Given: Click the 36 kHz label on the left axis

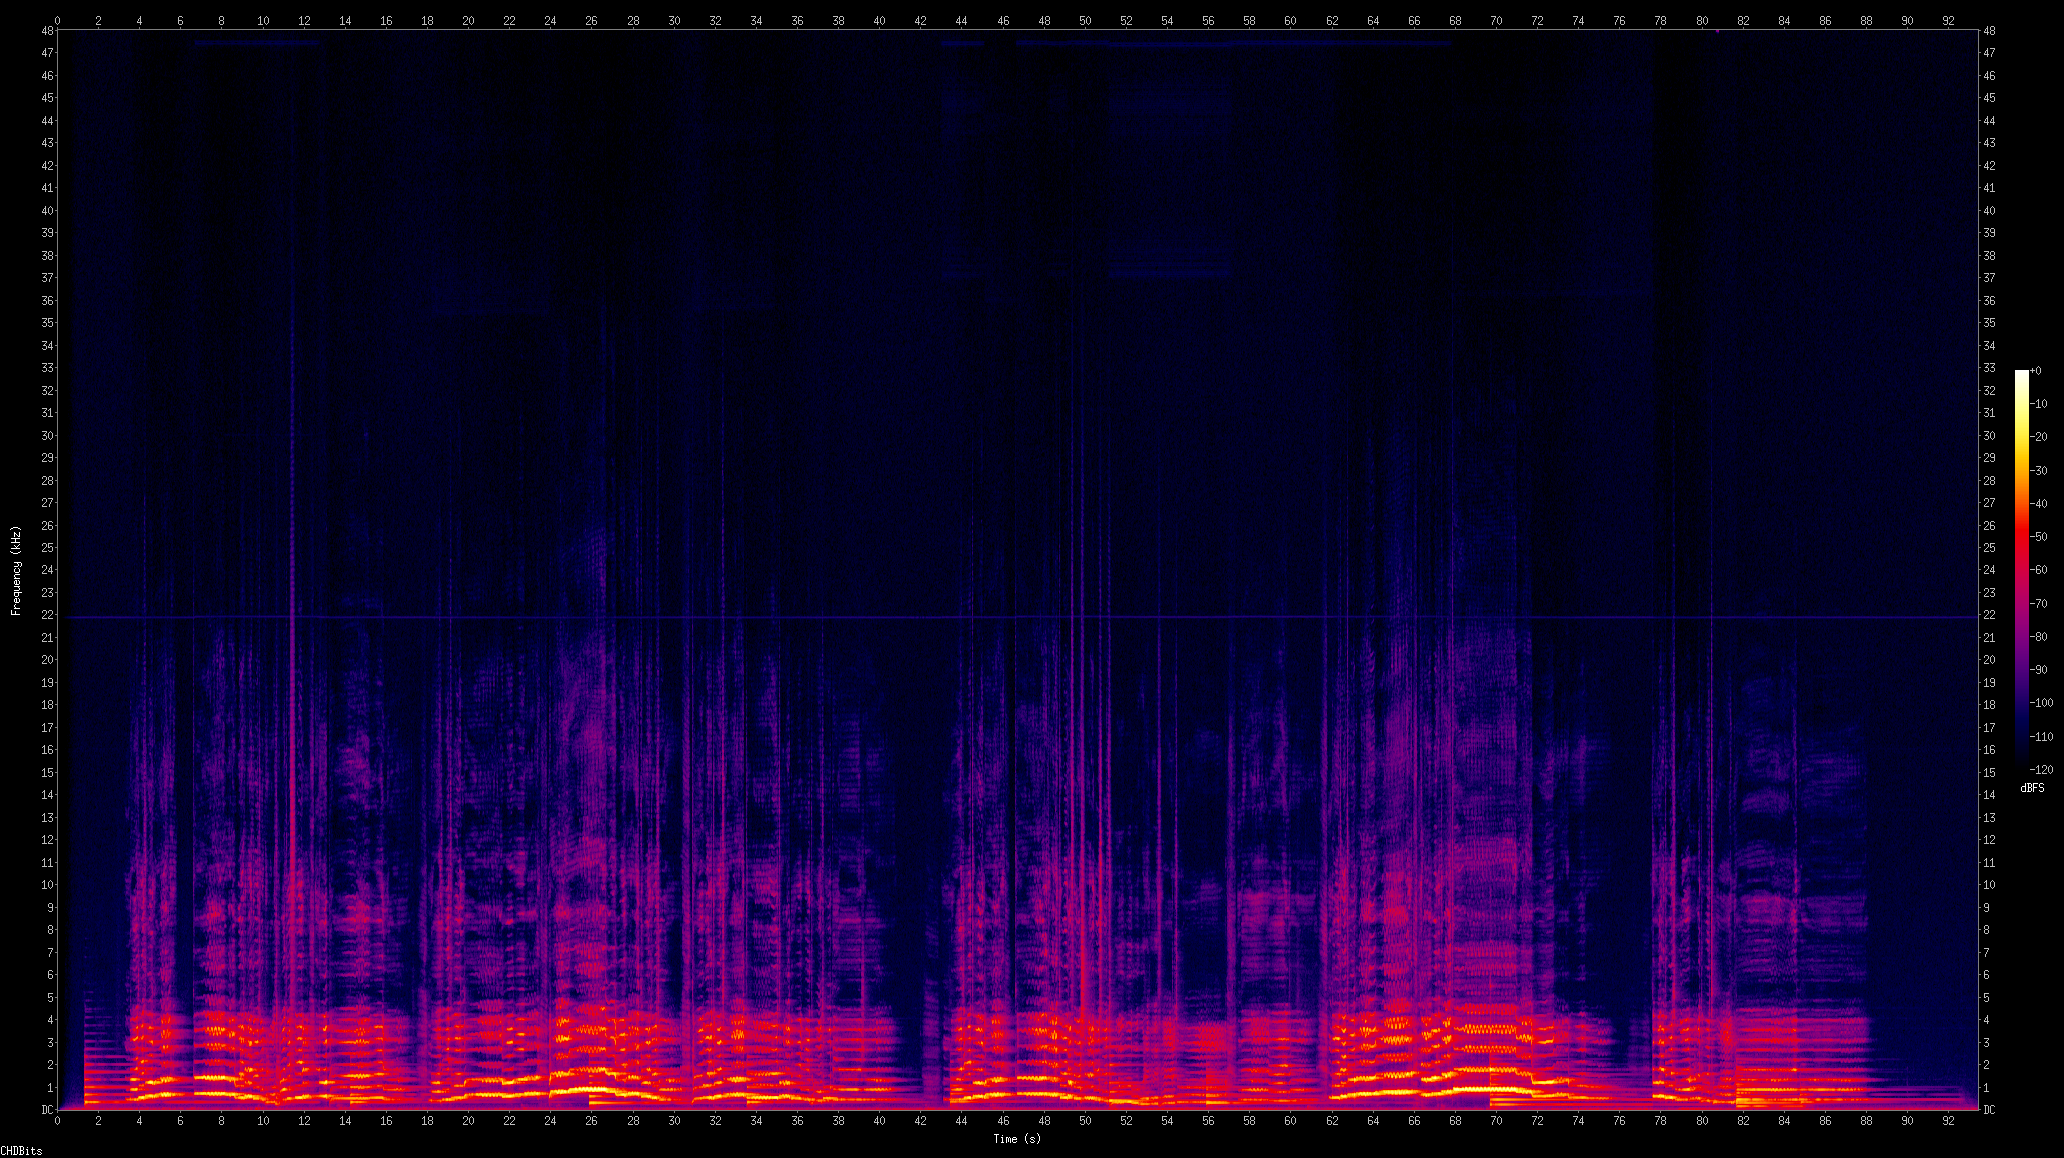Looking at the screenshot, I should pos(48,301).
